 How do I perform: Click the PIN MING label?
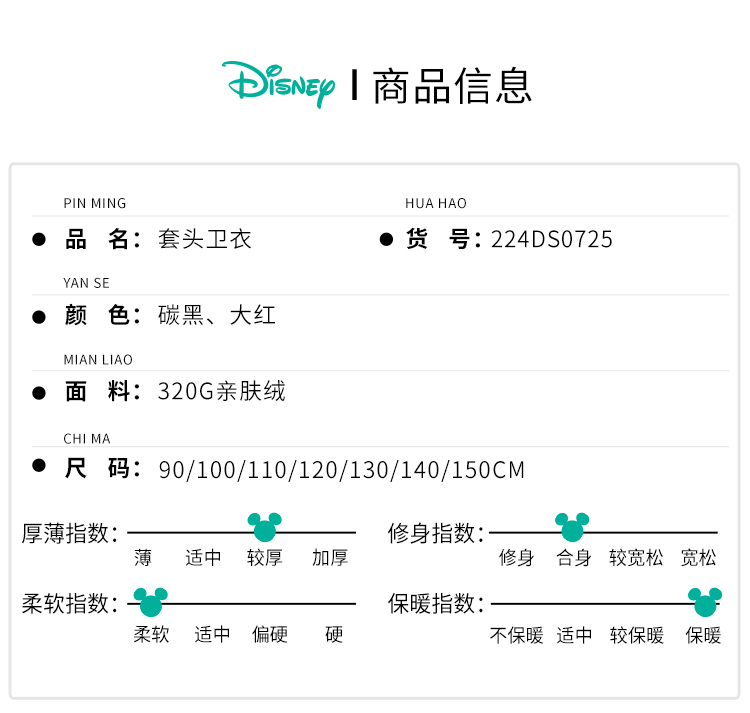(95, 203)
